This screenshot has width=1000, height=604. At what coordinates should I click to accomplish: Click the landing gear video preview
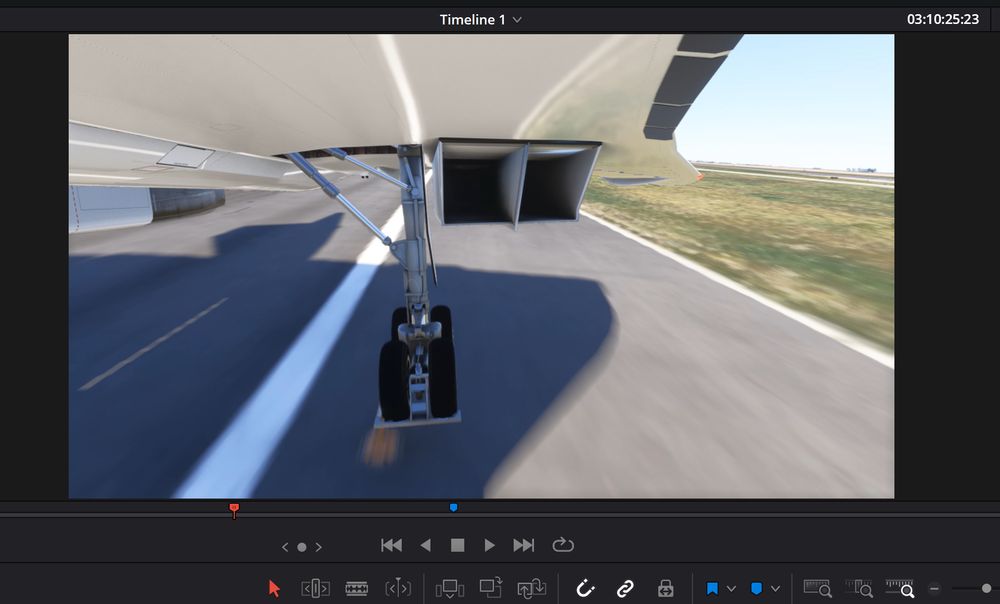[x=482, y=267]
